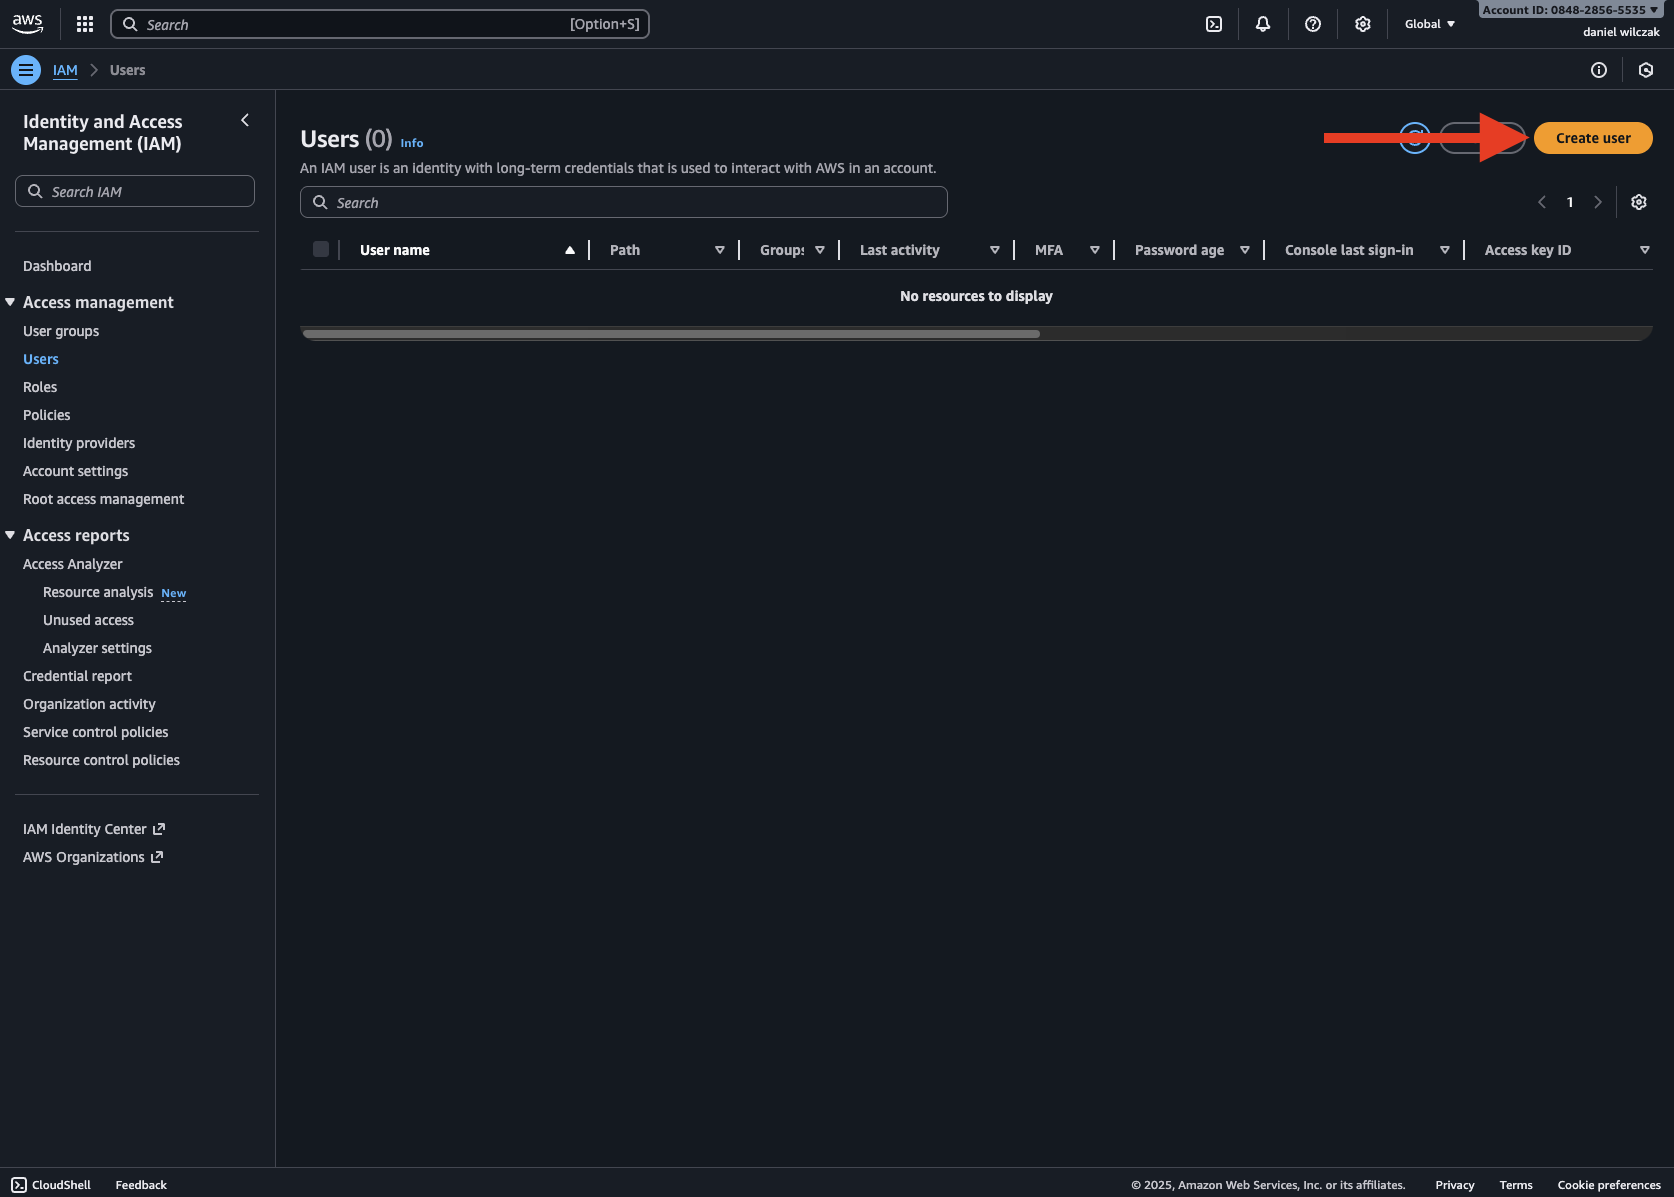This screenshot has width=1674, height=1197.
Task: Go to Policies in the sidebar
Action: point(47,415)
